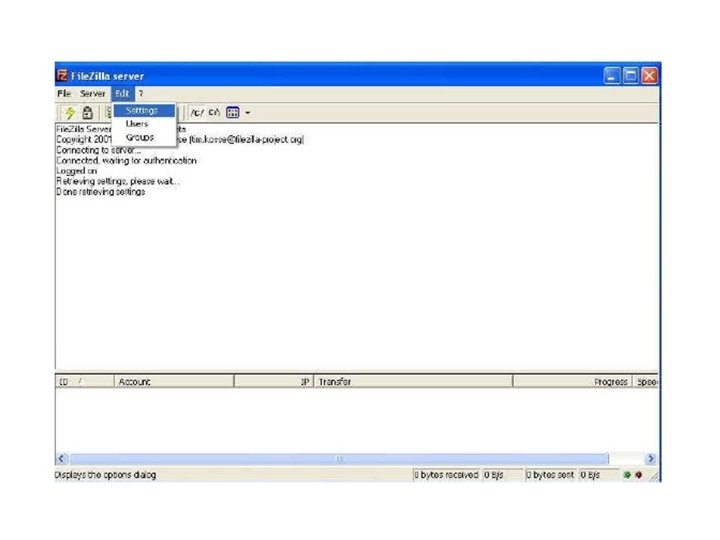Image resolution: width=720 pixels, height=540 pixels.
Task: Click the window resize grip corner
Action: (x=654, y=477)
